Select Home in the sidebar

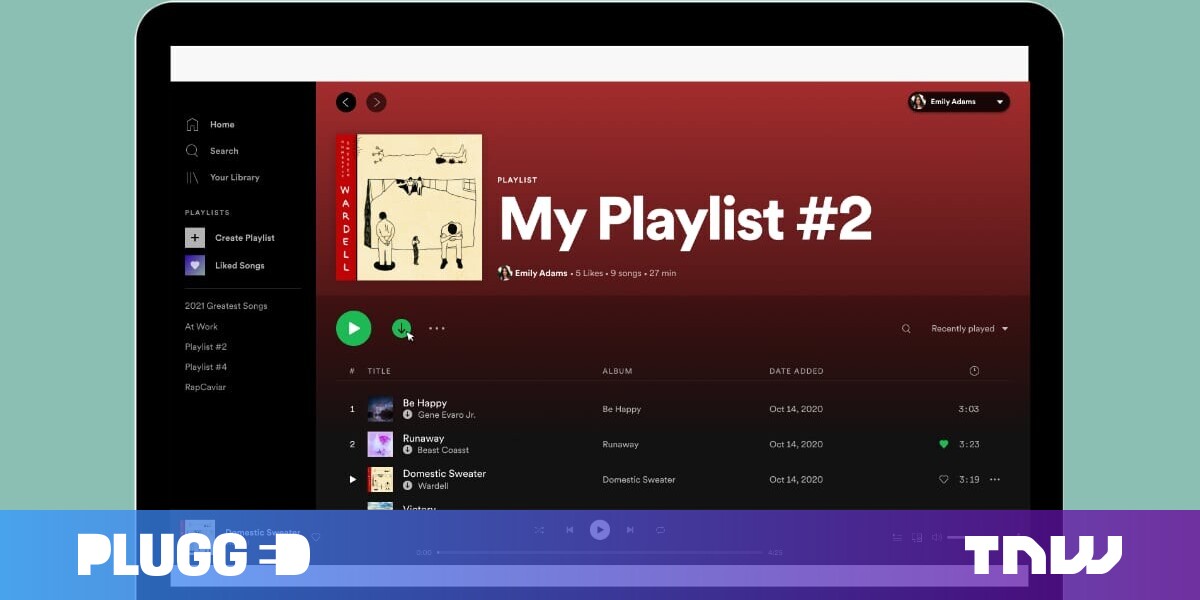coord(222,125)
